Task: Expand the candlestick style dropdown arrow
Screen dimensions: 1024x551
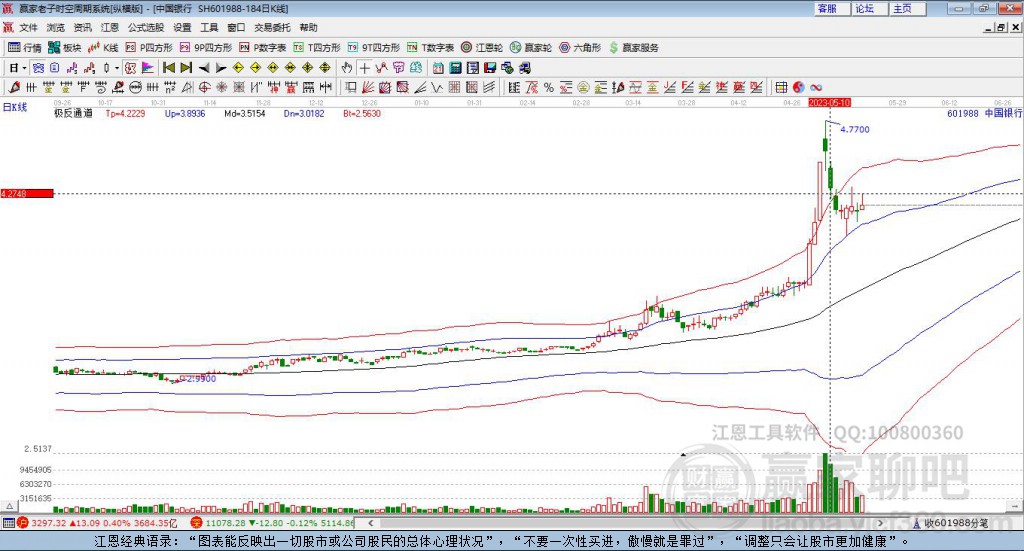Action: (117, 68)
